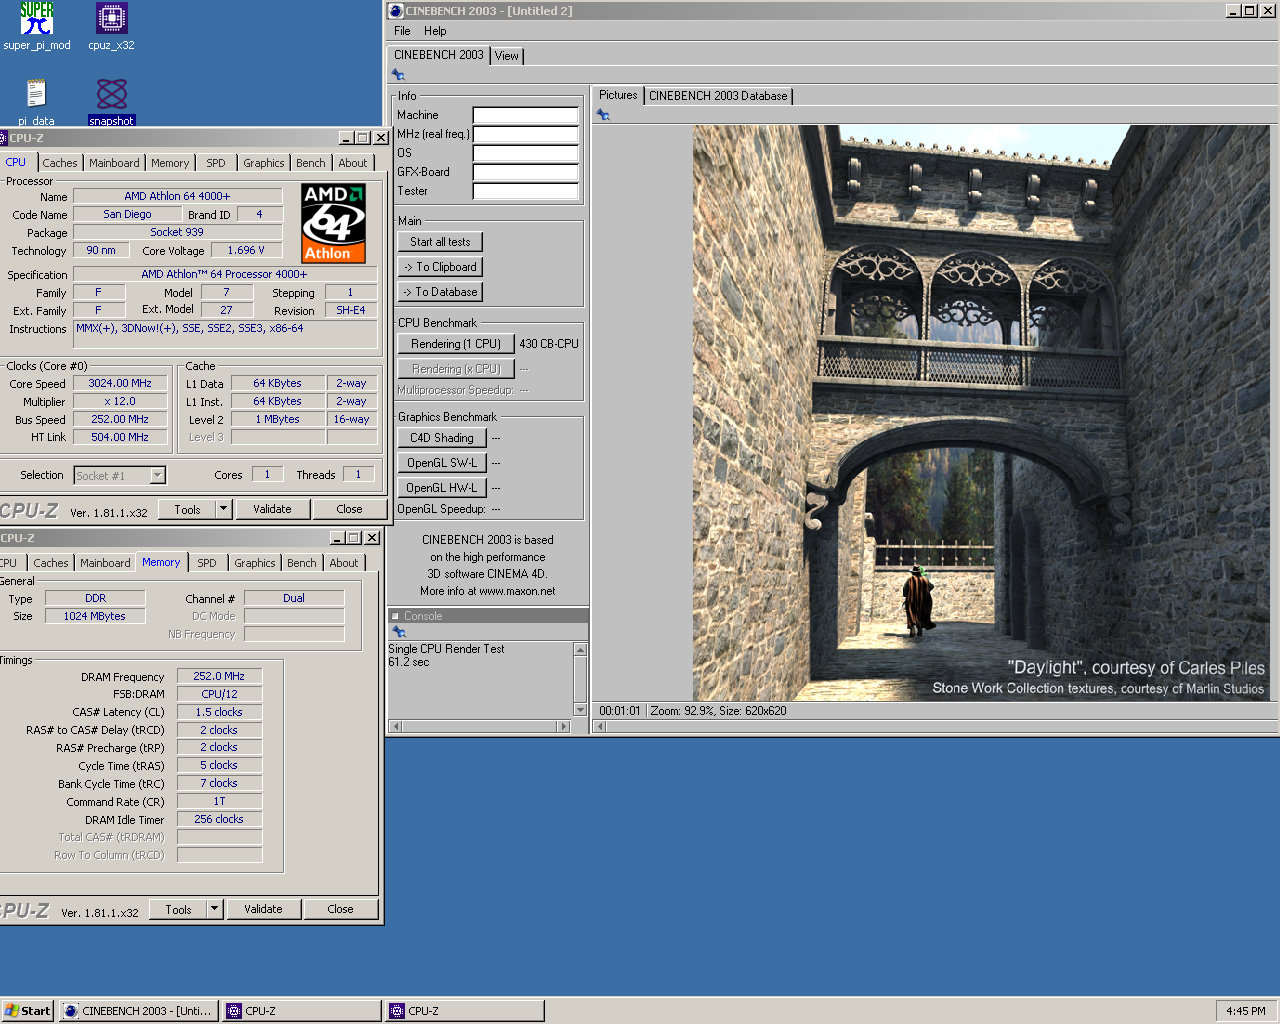Open the Help menu in CINEBENCH

point(435,31)
